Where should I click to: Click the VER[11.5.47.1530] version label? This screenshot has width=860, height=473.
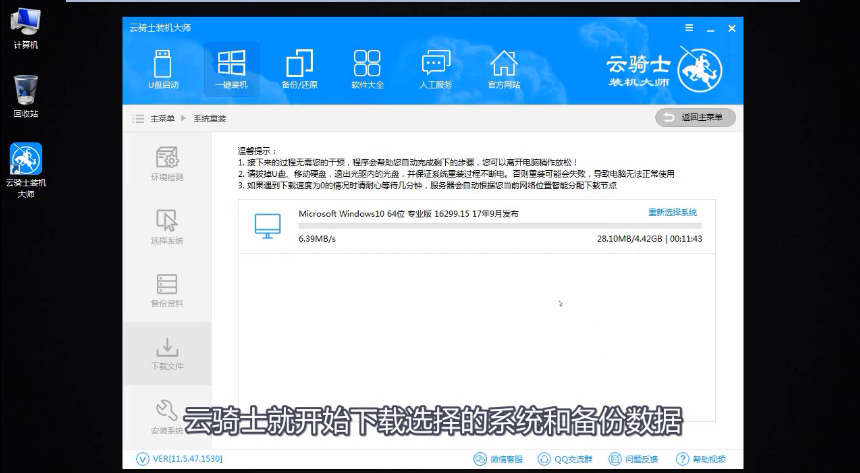pyautogui.click(x=187, y=459)
